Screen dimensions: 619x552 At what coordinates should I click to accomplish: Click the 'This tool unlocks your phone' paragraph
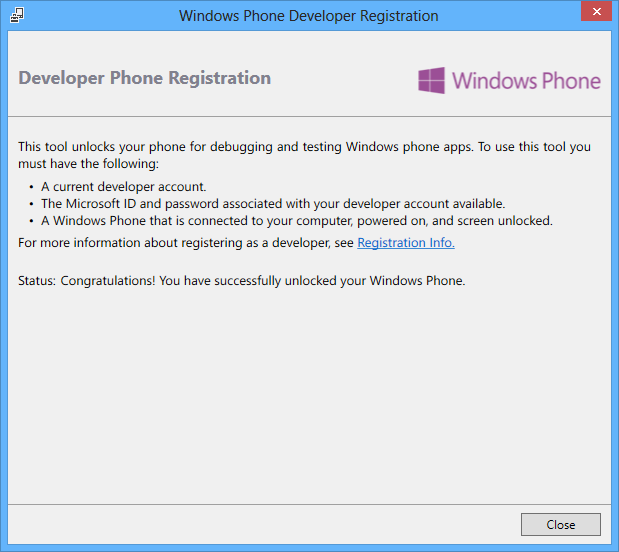304,155
